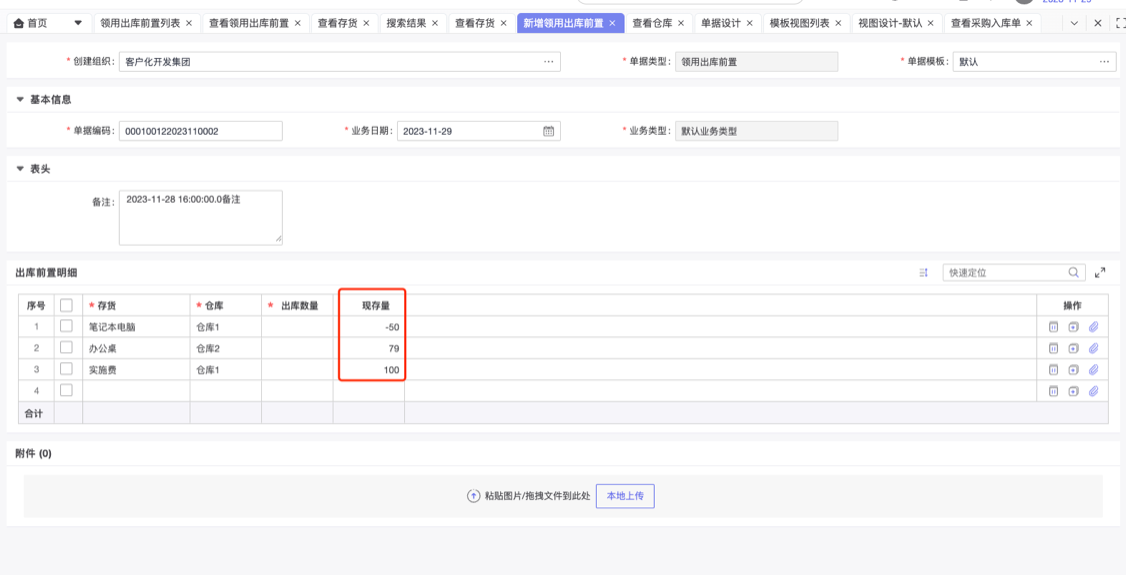This screenshot has width=1126, height=575.
Task: Expand detail table to fullscreen
Action: click(1100, 272)
